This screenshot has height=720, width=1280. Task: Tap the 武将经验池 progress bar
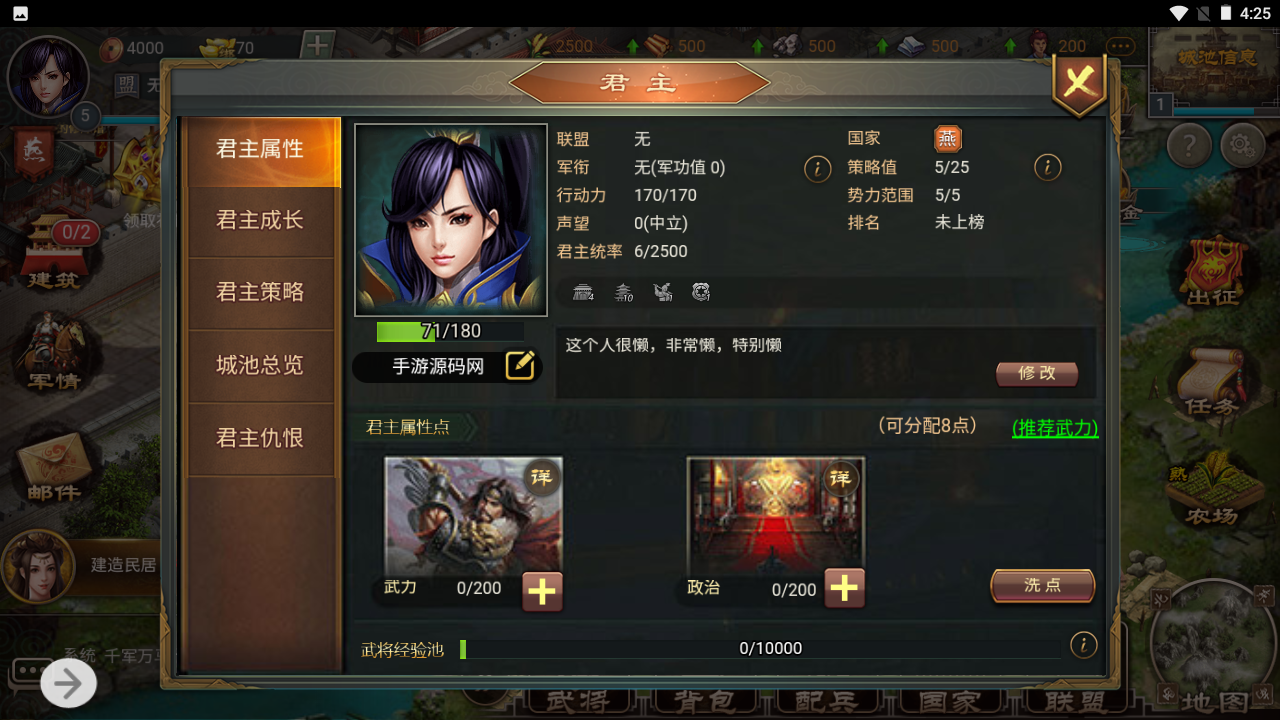coord(760,649)
